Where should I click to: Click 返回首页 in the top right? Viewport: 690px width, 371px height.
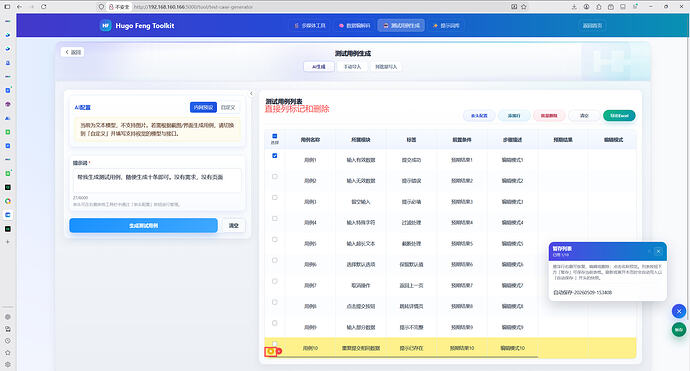coord(592,26)
